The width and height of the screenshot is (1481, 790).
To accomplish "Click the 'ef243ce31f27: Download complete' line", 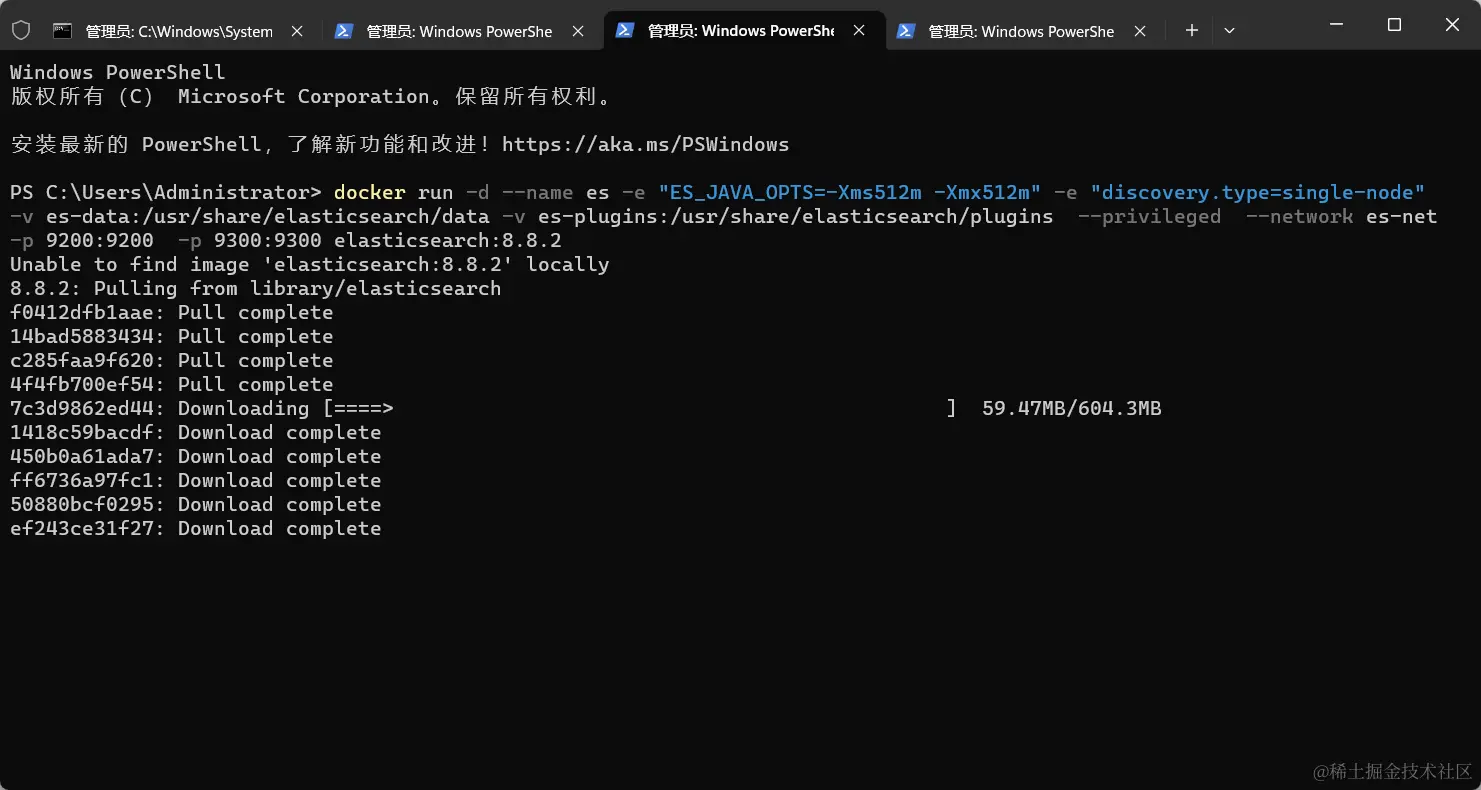I will coord(196,528).
